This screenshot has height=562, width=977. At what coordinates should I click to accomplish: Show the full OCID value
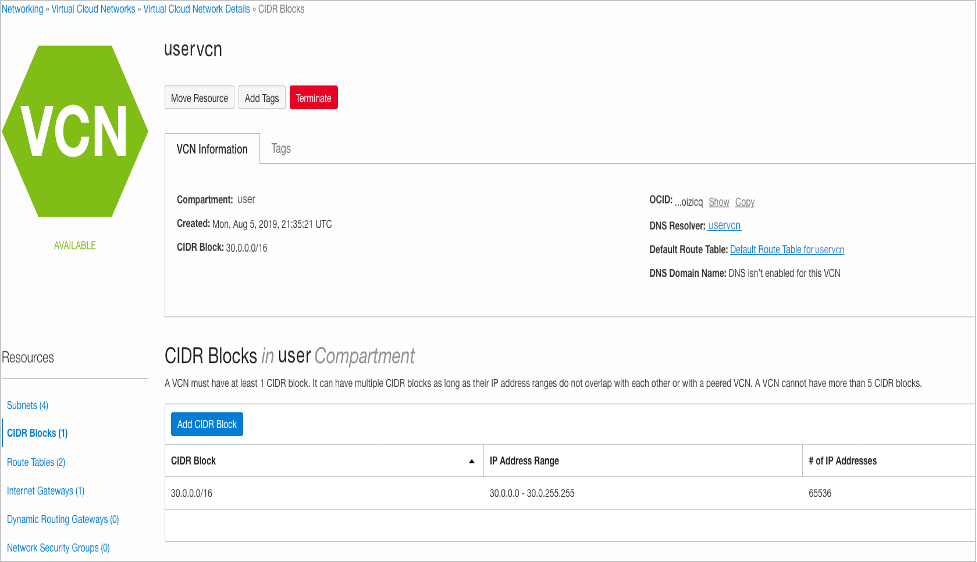[719, 202]
